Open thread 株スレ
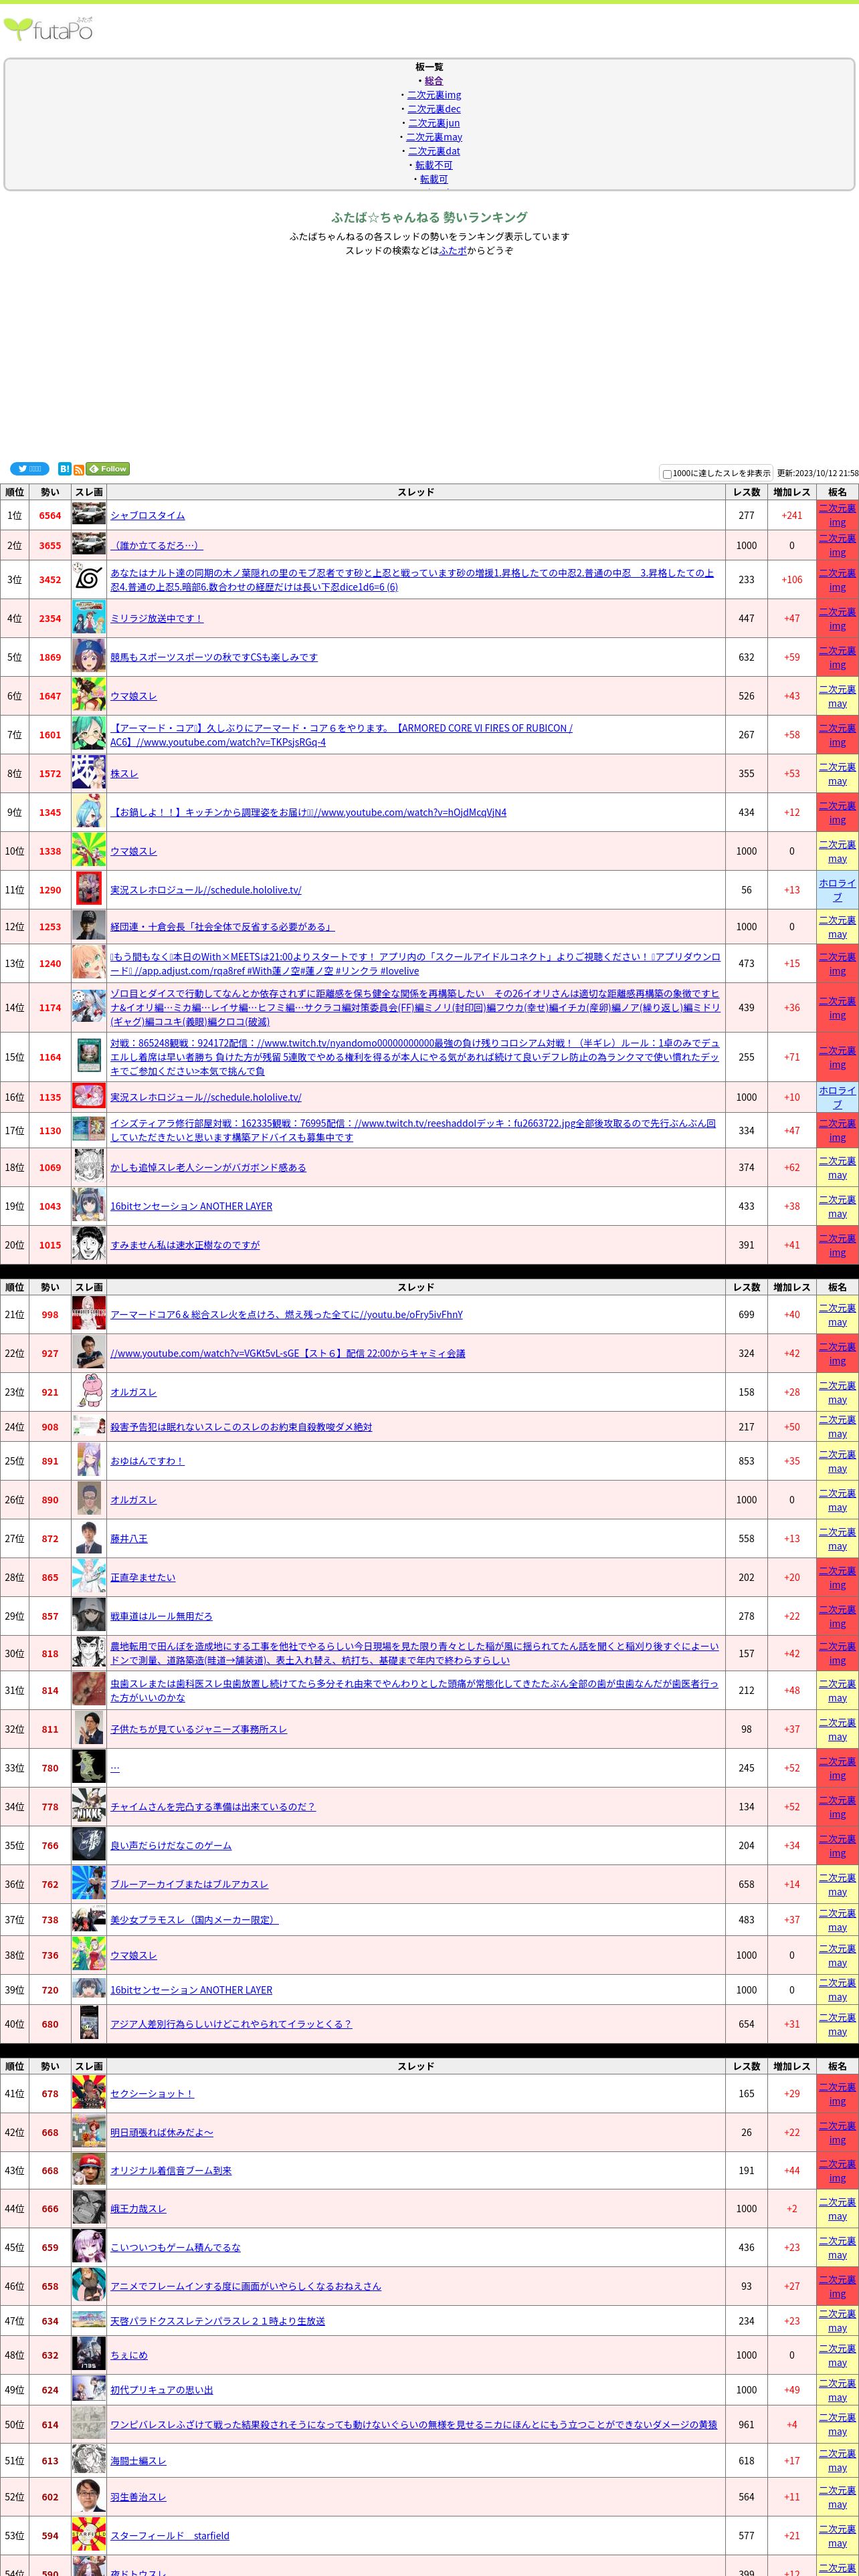This screenshot has height=2576, width=859. point(124,773)
